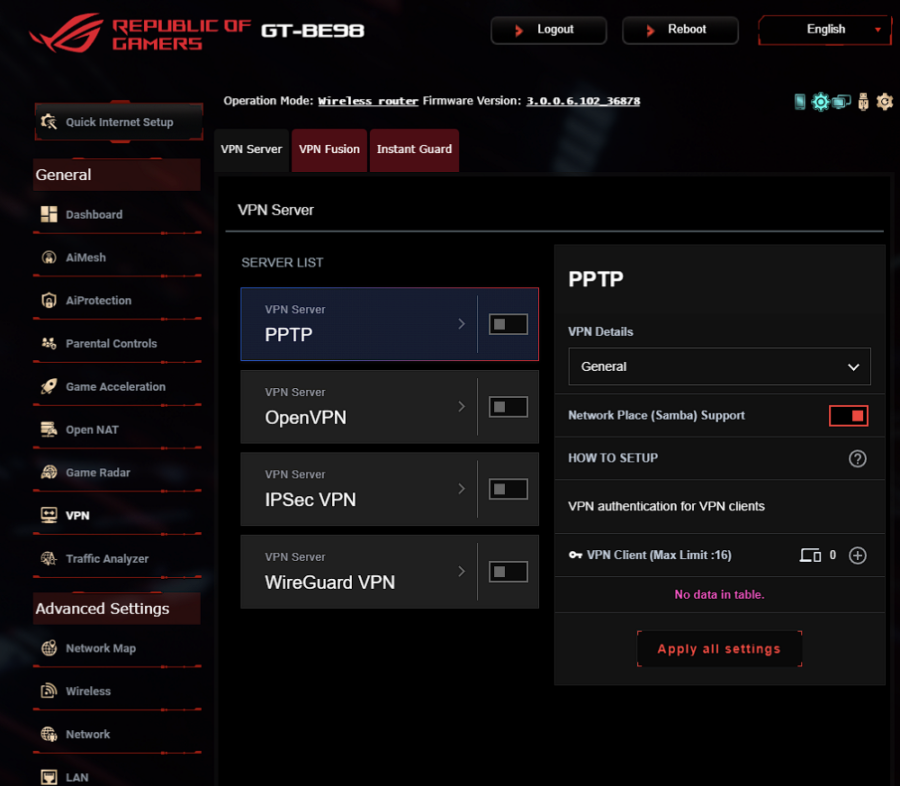
Task: Open the Quick Internet Setup button
Action: coord(119,122)
